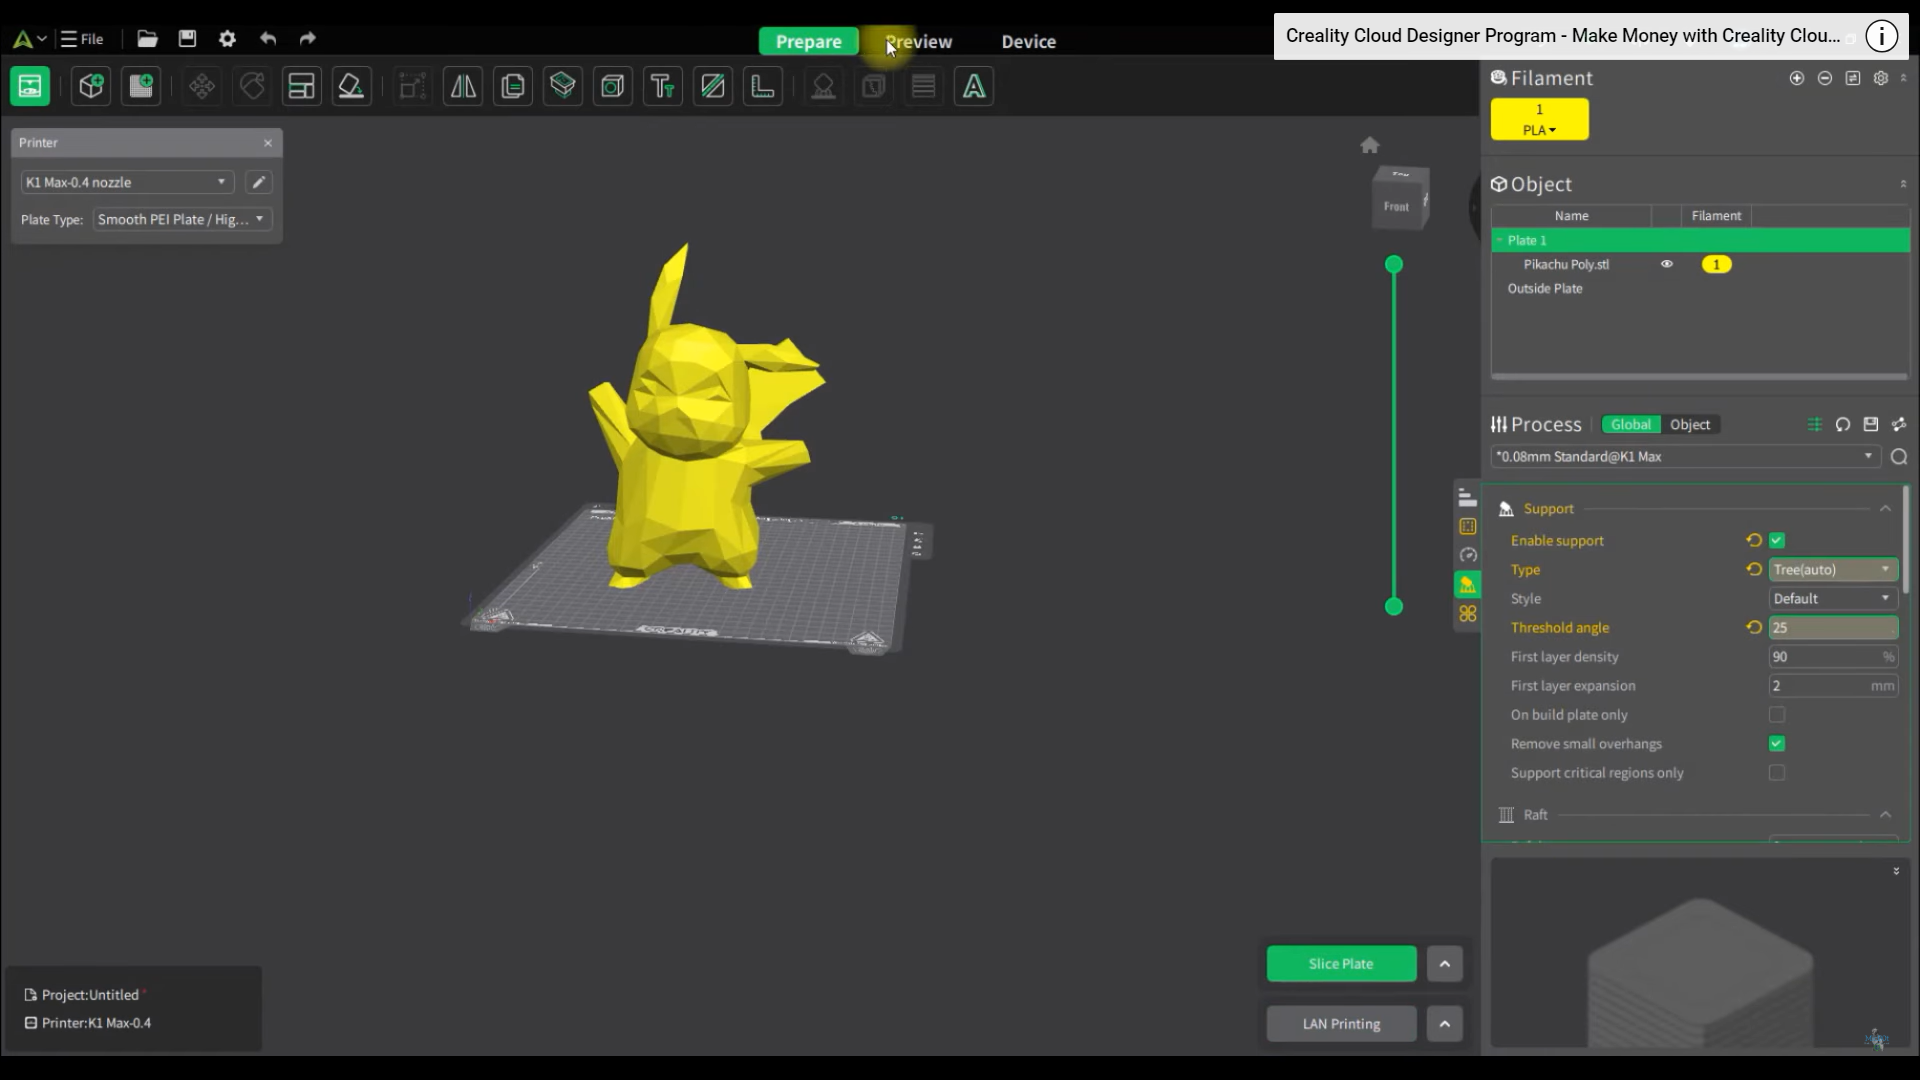The image size is (1920, 1080).
Task: Toggle Enable support checkbox
Action: tap(1777, 541)
